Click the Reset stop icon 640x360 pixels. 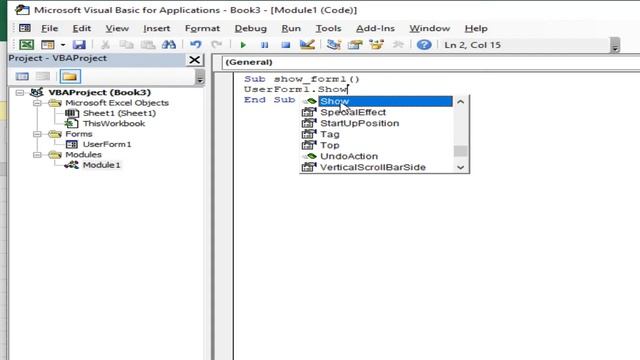click(x=286, y=45)
